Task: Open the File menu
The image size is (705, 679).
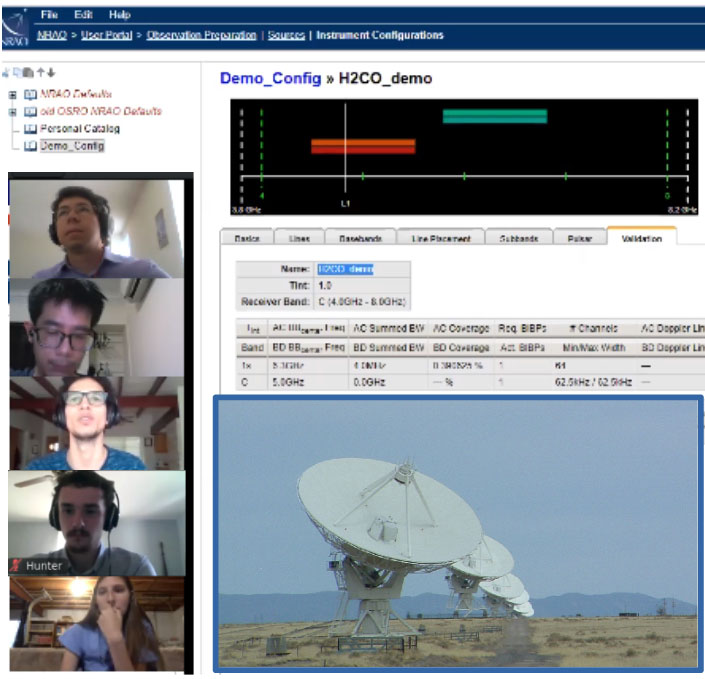Action: (x=49, y=15)
